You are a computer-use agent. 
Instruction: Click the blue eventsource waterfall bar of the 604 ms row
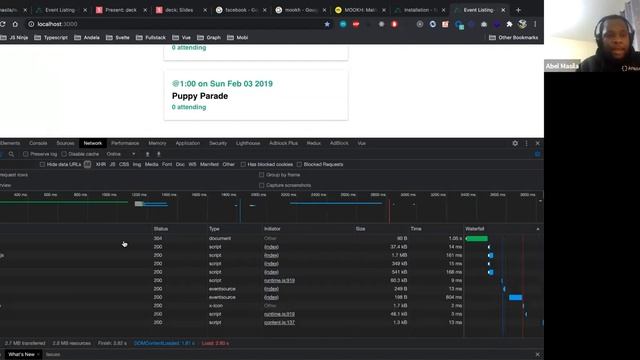[516, 298]
